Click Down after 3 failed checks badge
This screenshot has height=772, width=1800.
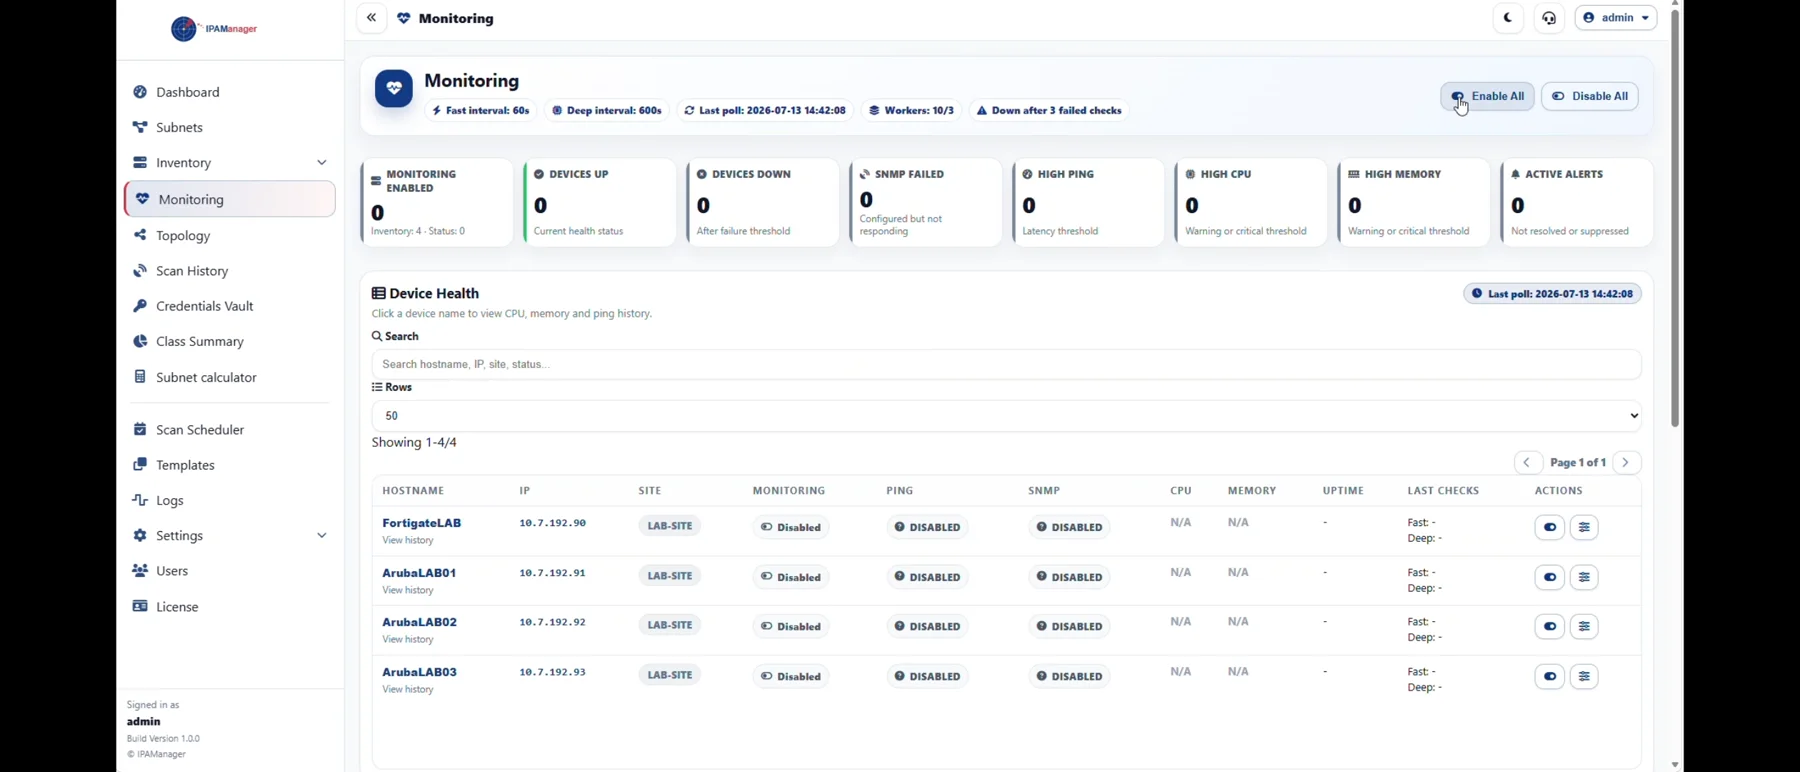(x=1049, y=111)
